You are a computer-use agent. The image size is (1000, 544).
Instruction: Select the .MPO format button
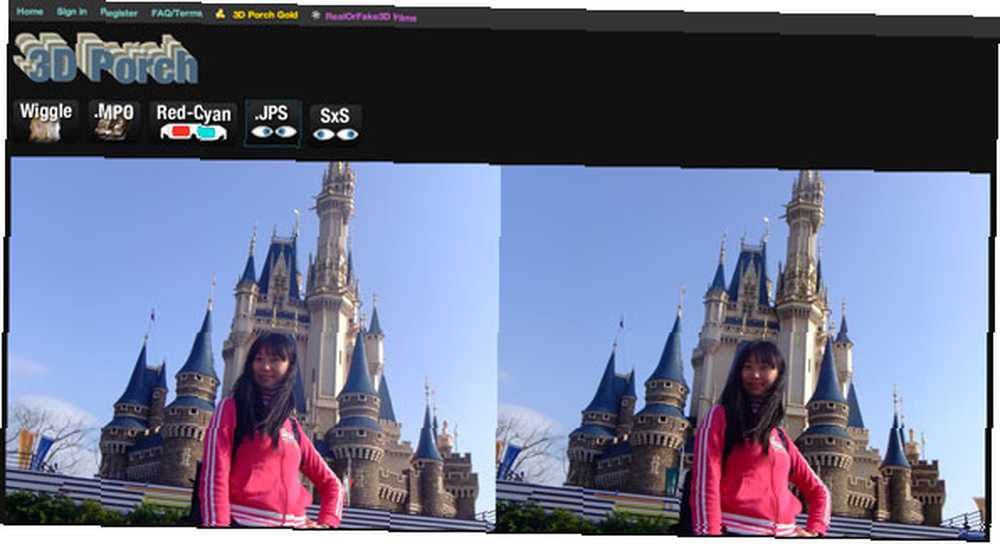114,121
